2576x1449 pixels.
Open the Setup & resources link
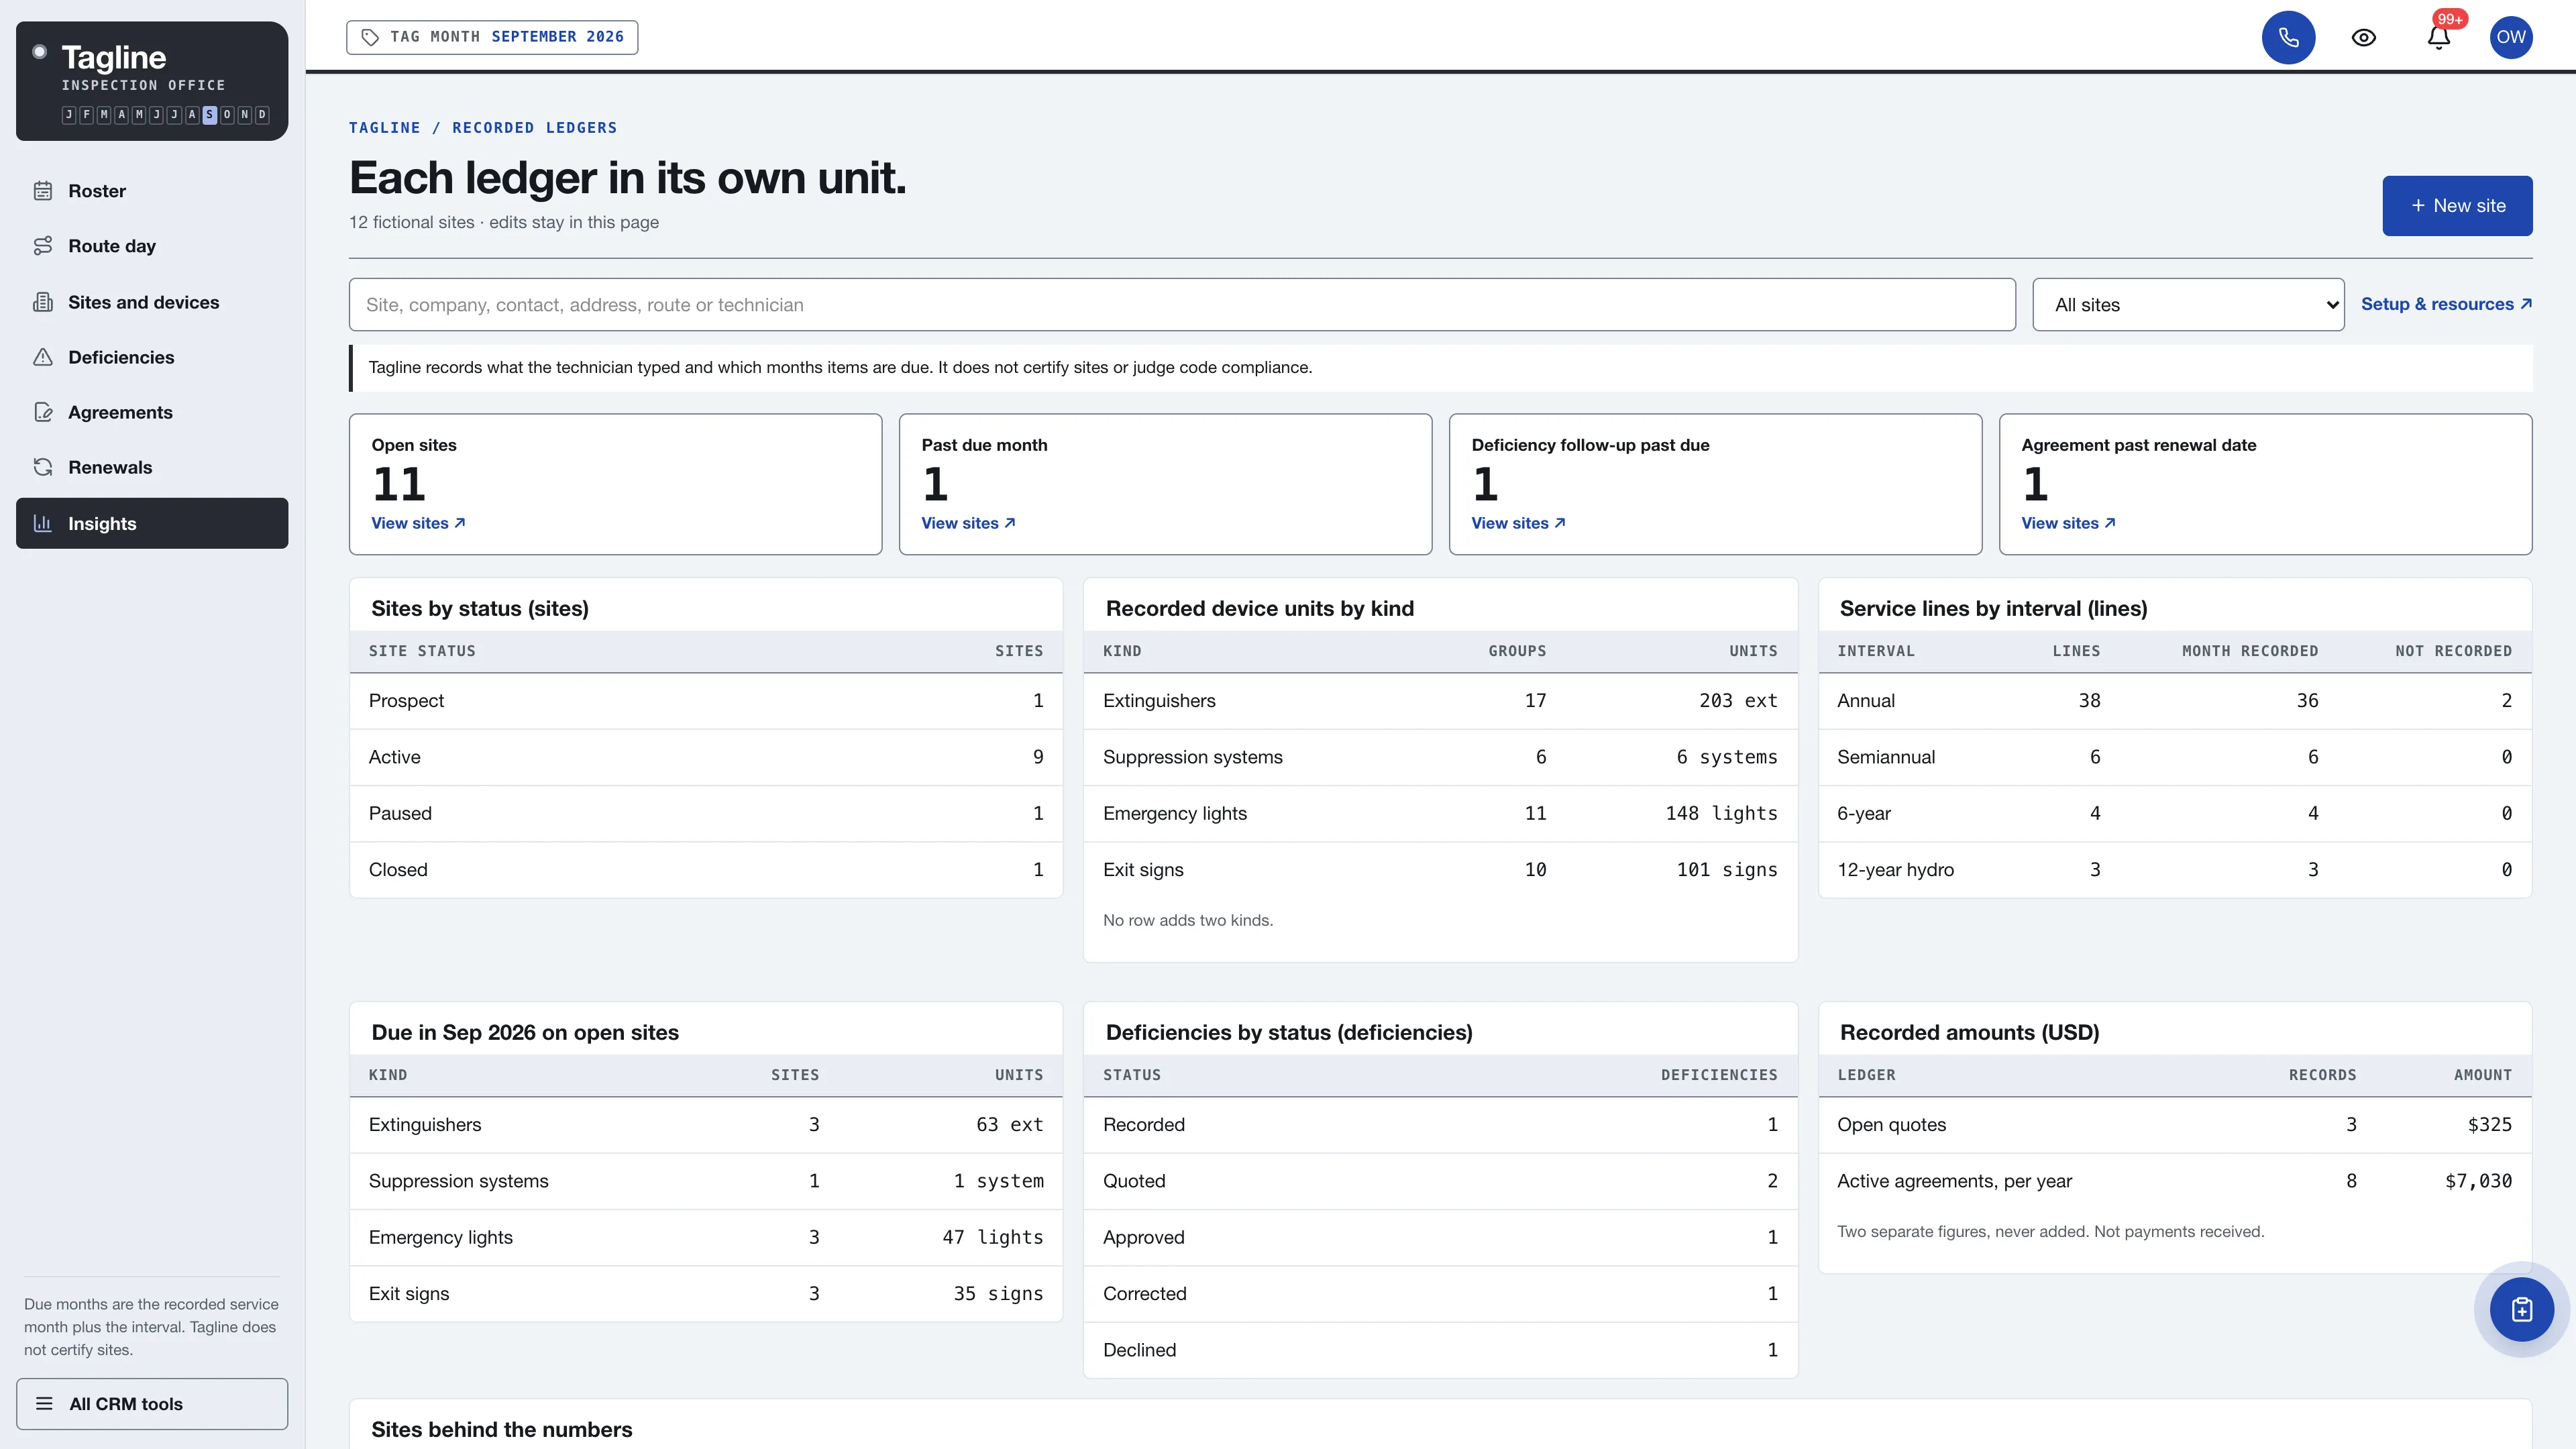click(2446, 304)
